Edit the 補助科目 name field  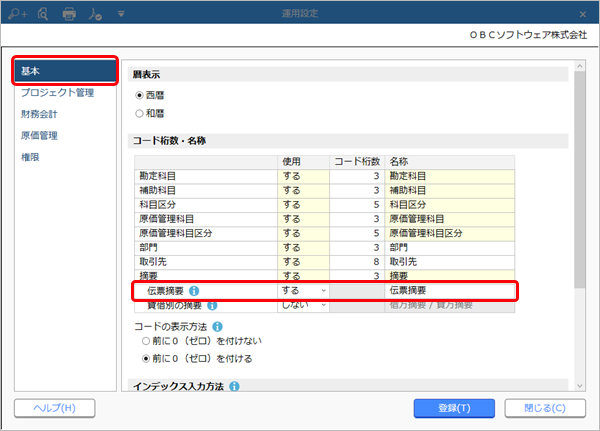pyautogui.click(x=450, y=191)
